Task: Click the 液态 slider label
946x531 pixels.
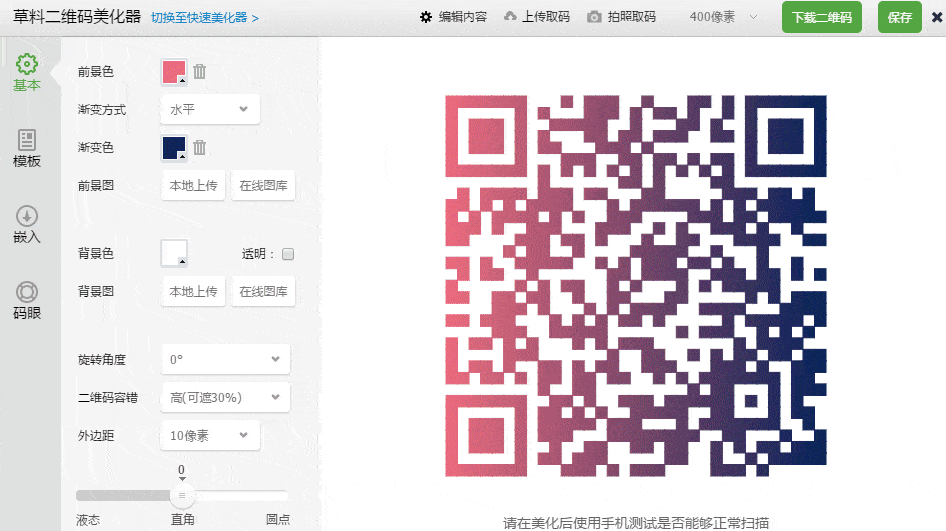Action: coord(88,520)
